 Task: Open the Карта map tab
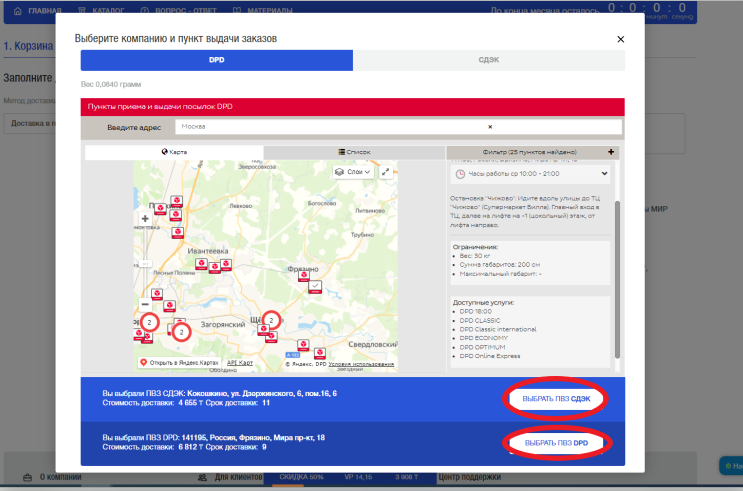174,152
